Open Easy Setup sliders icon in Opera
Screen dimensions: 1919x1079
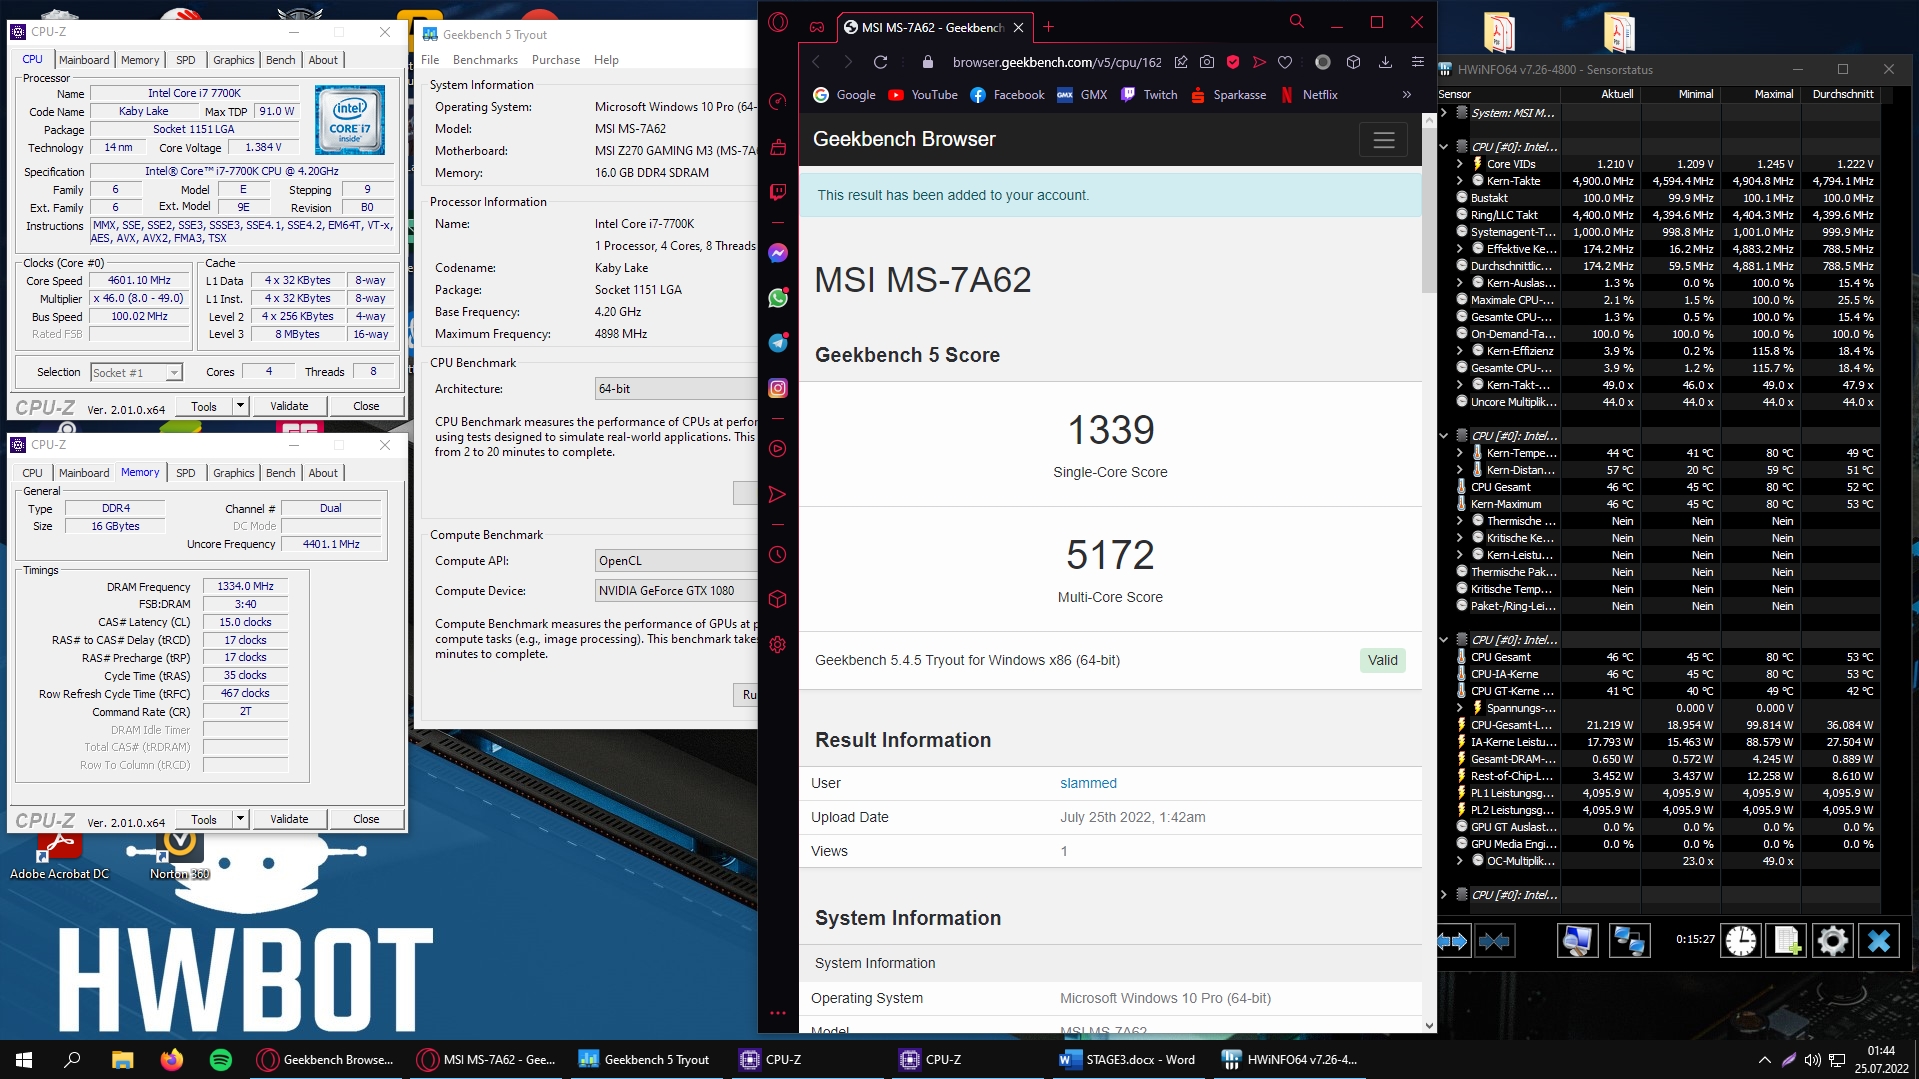point(1417,62)
